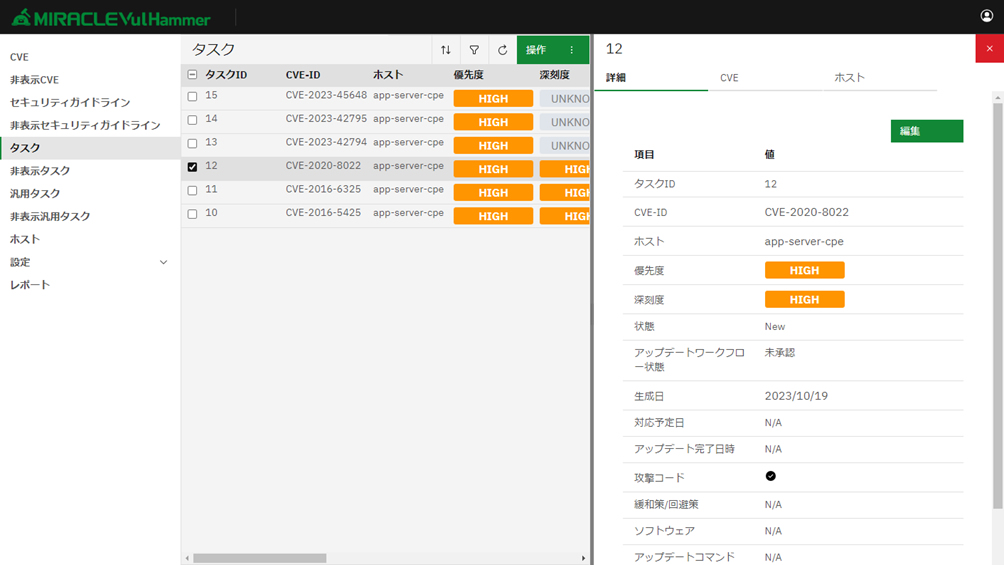This screenshot has width=1004, height=565.
Task: Open the filter icon in task toolbar
Action: [x=474, y=50]
